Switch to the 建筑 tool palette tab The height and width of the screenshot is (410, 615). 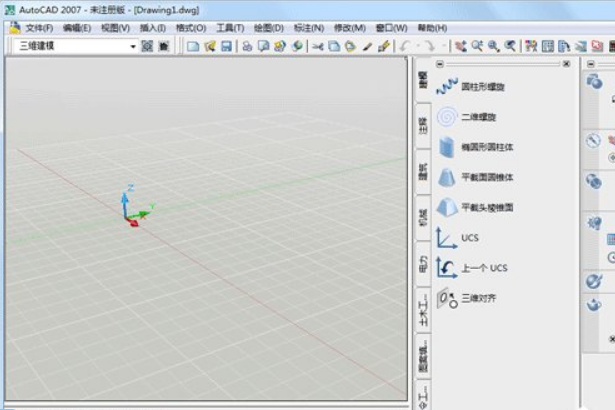pos(423,172)
